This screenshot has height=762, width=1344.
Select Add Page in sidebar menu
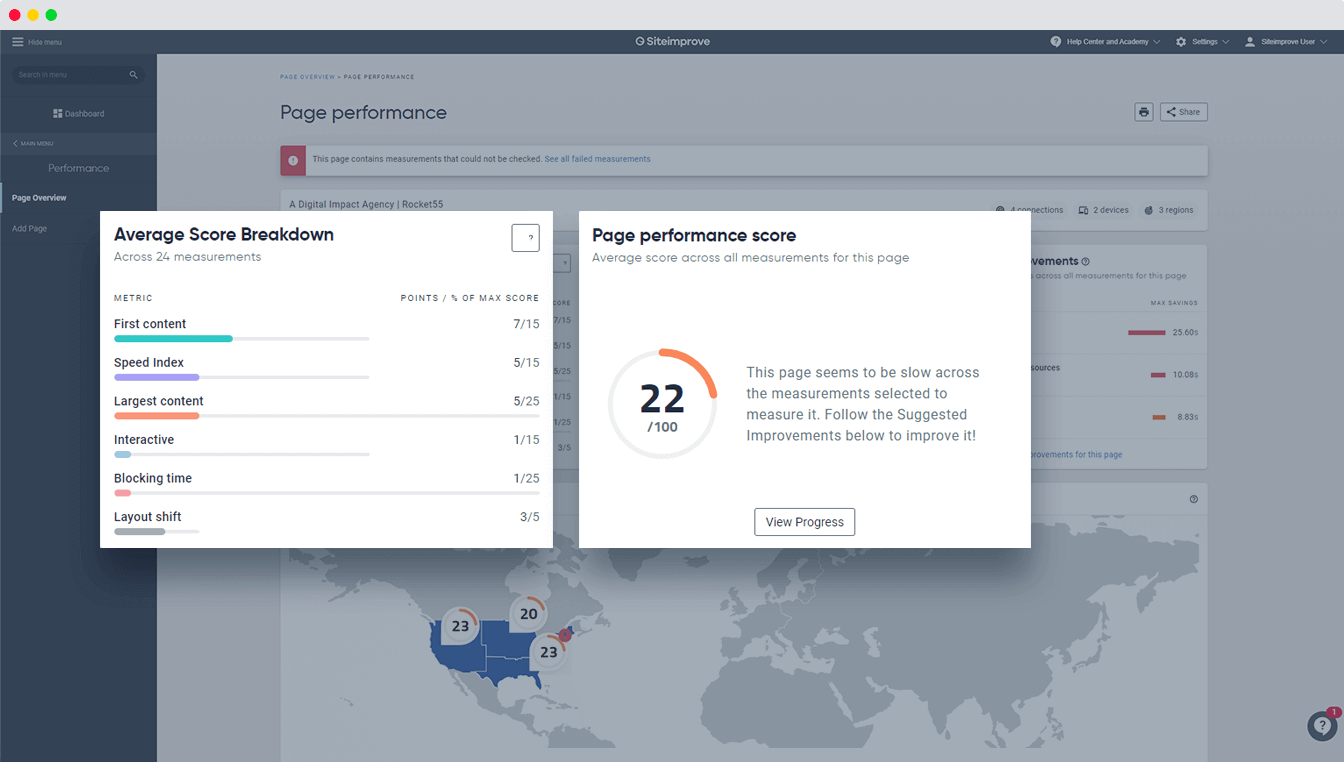[29, 229]
